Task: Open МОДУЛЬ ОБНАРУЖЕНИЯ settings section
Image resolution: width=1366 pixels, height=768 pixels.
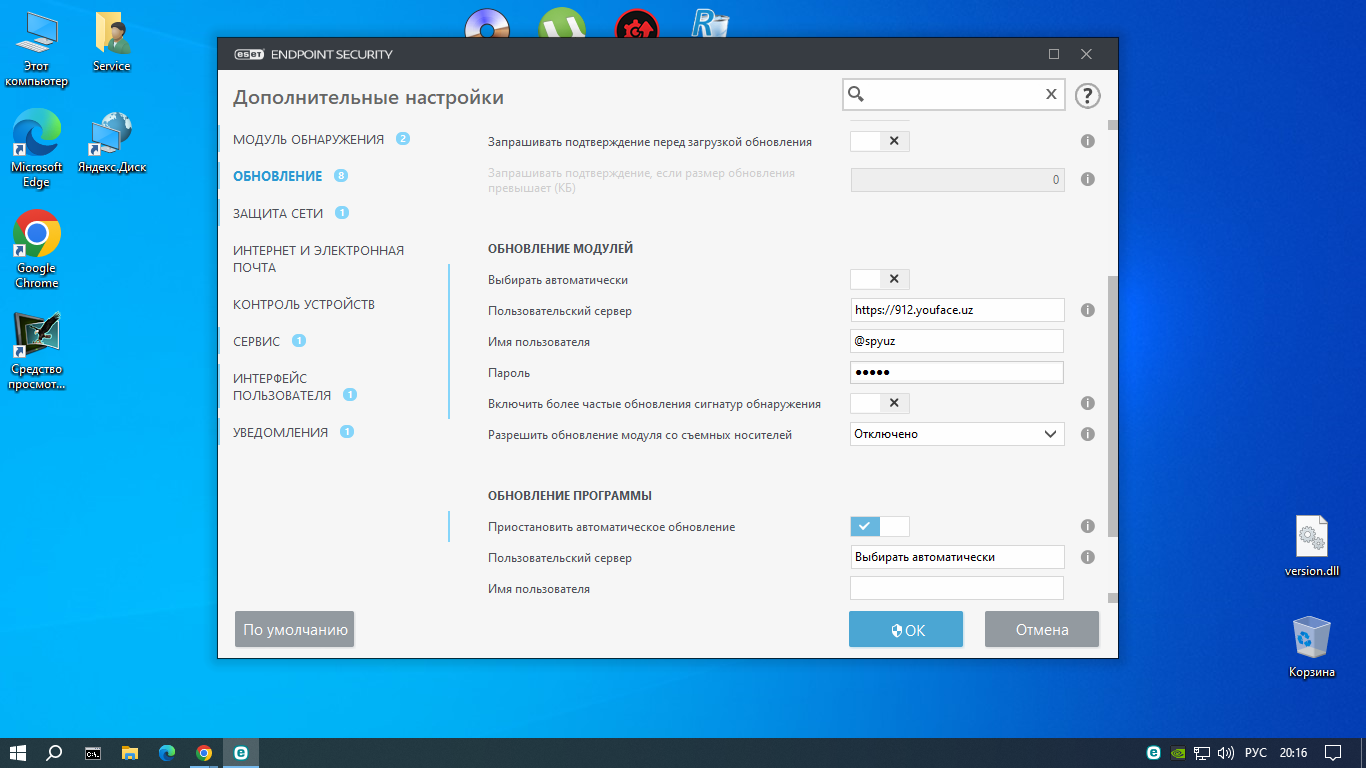Action: tap(308, 139)
